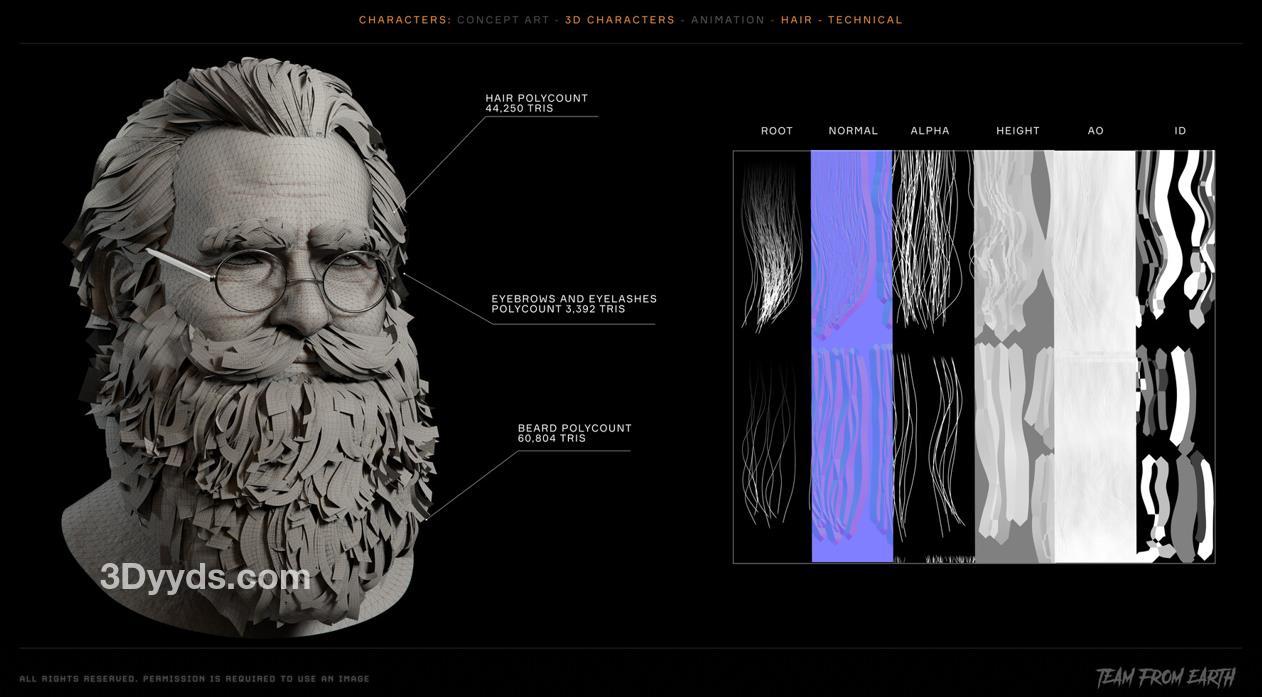Select the 3D CHARACTERS header item

(x=620, y=20)
